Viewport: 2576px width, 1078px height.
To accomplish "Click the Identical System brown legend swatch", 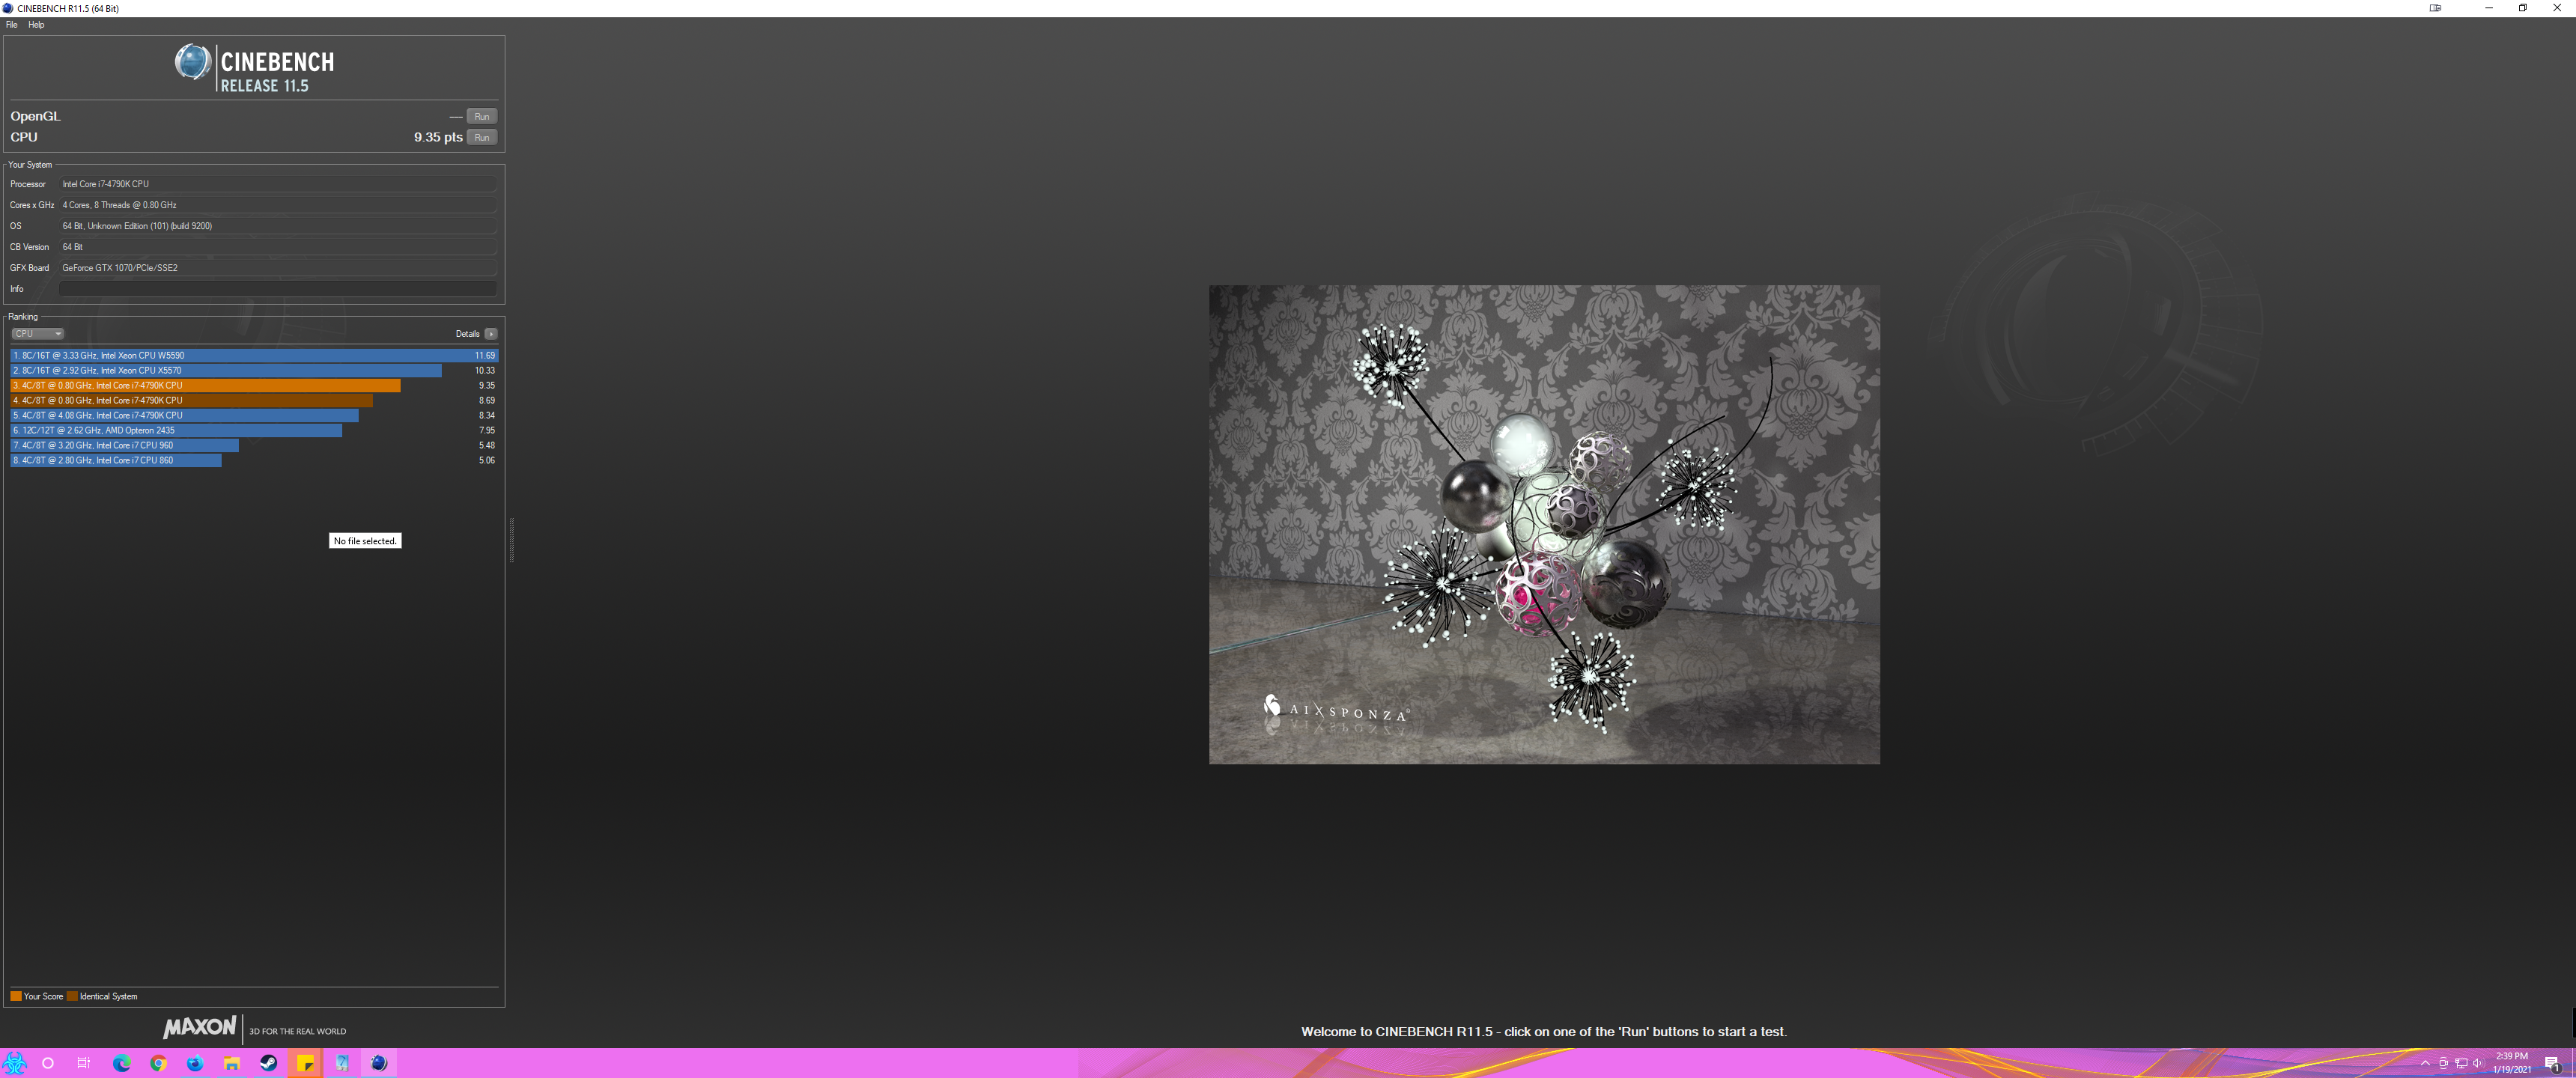I will click(x=72, y=996).
